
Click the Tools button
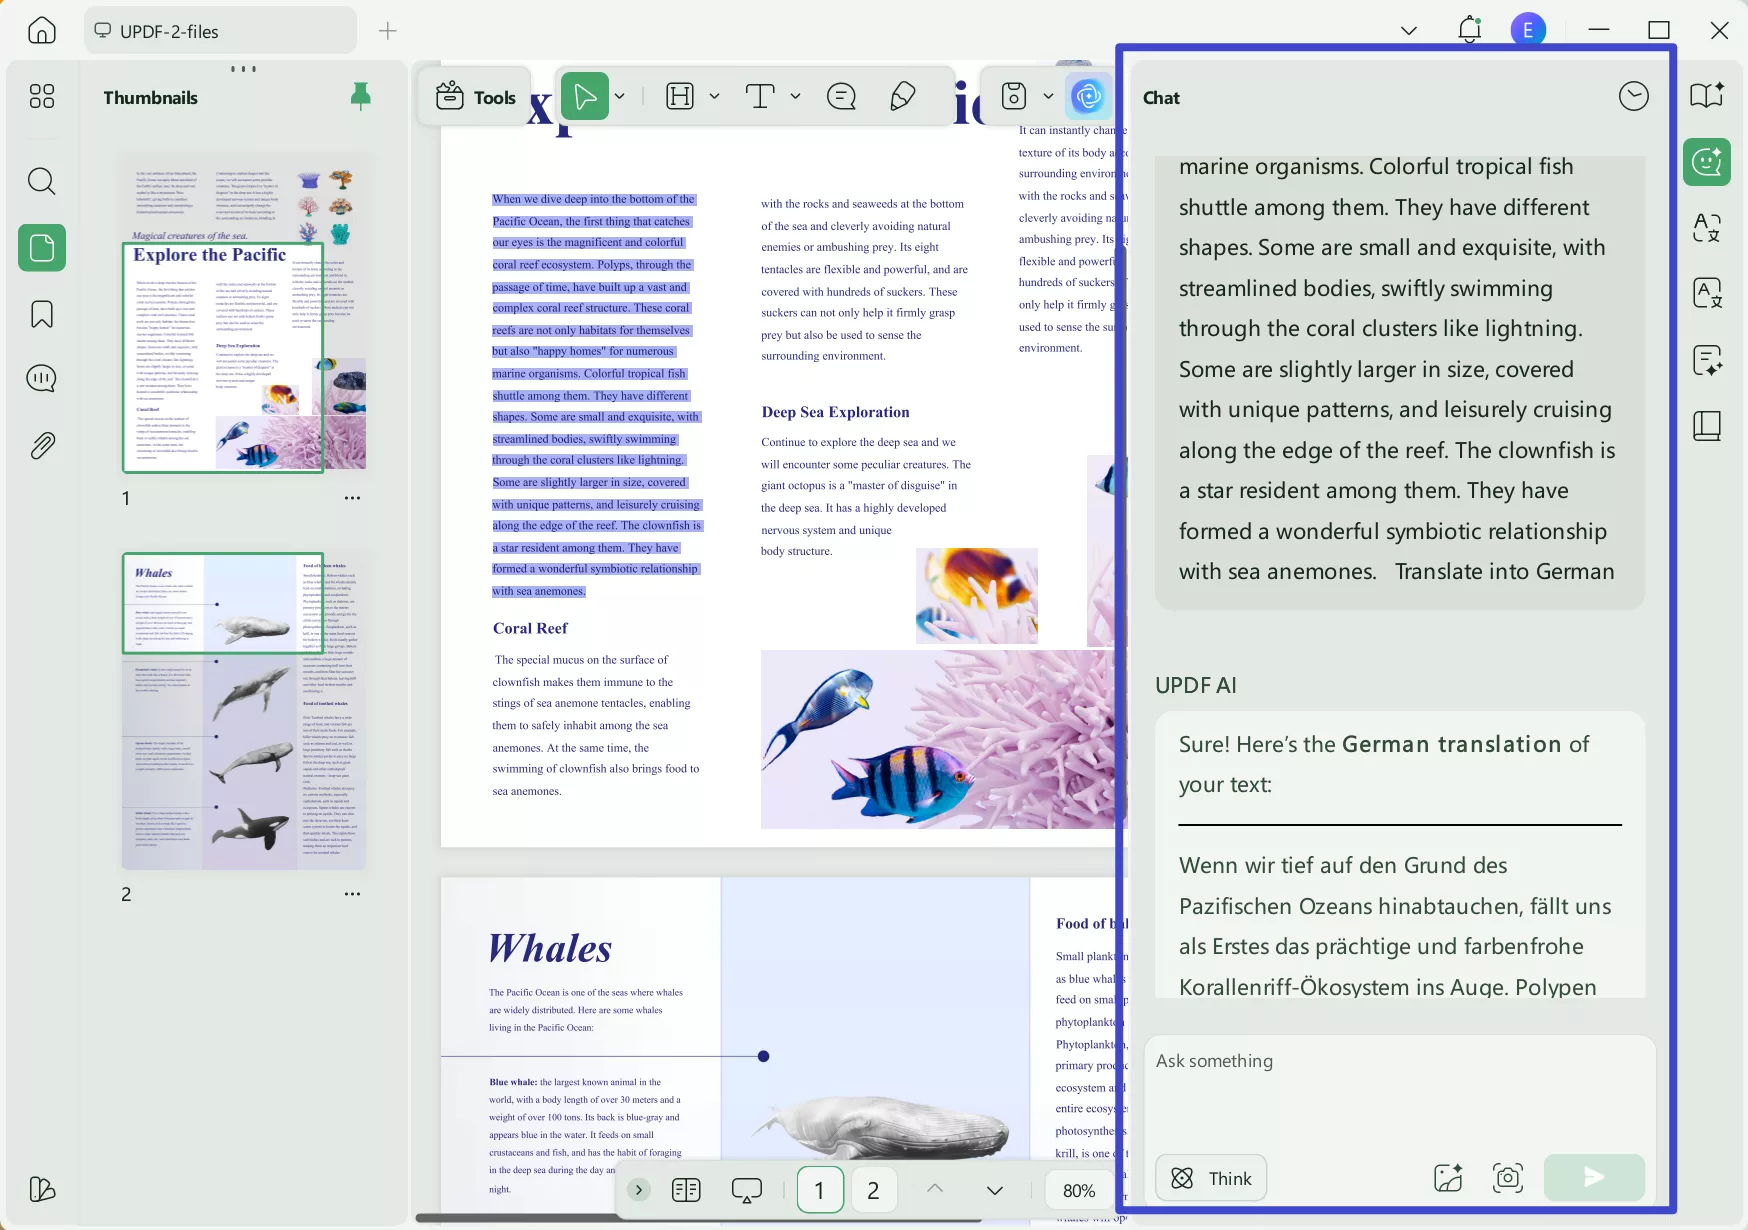pos(474,97)
